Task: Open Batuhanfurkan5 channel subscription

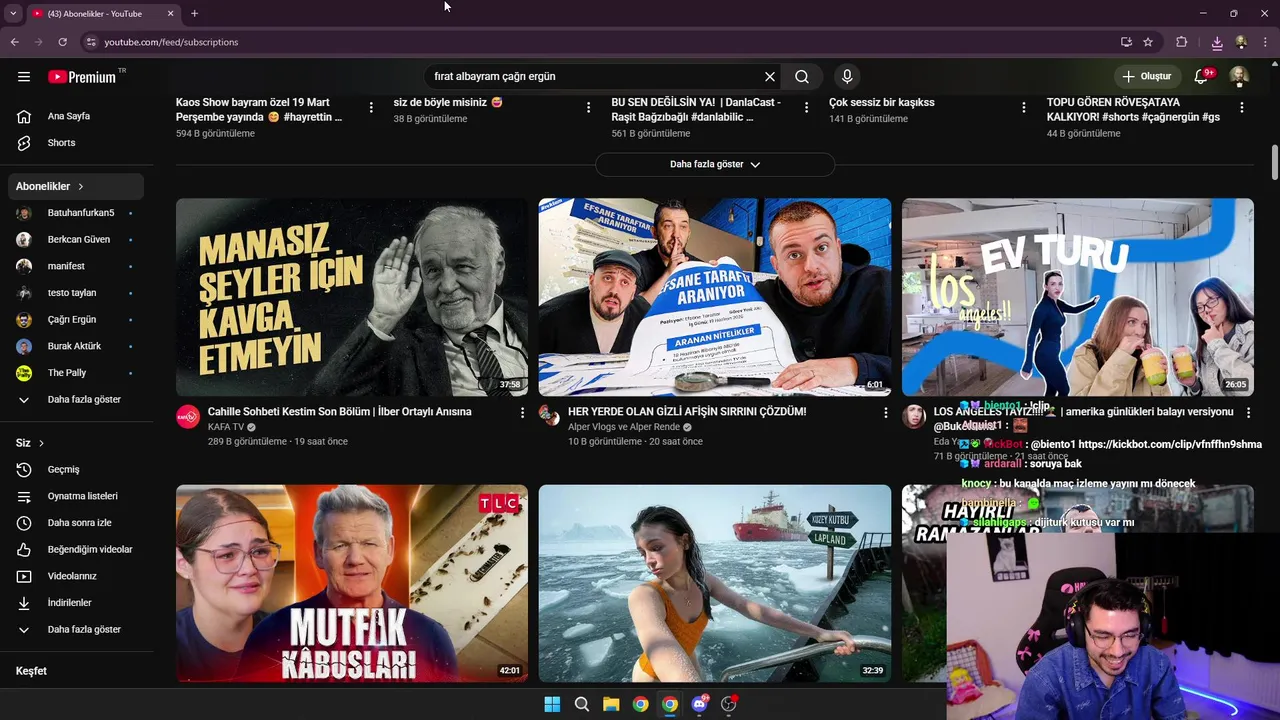Action: pos(76,213)
